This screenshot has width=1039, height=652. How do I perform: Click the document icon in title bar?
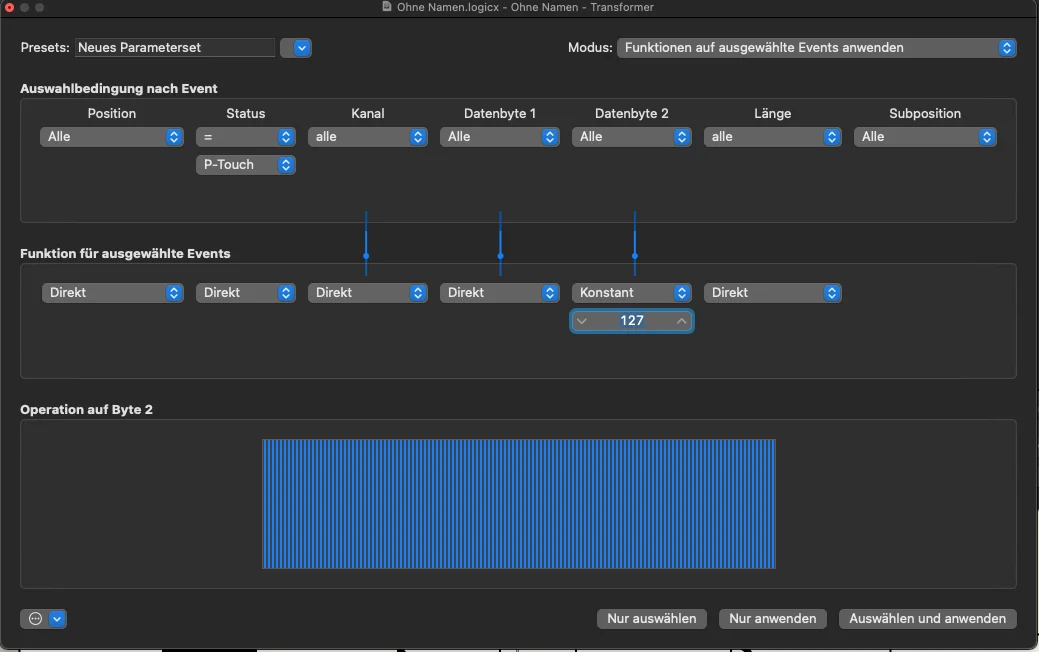click(x=387, y=7)
